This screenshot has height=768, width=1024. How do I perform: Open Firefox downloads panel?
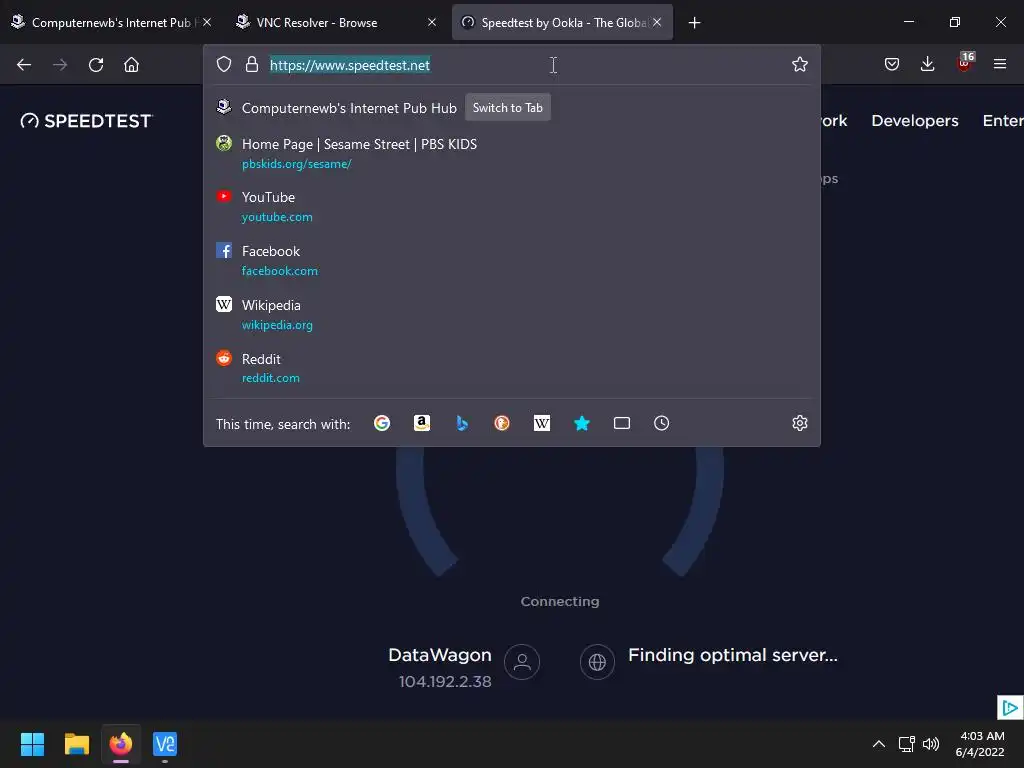pyautogui.click(x=927, y=64)
